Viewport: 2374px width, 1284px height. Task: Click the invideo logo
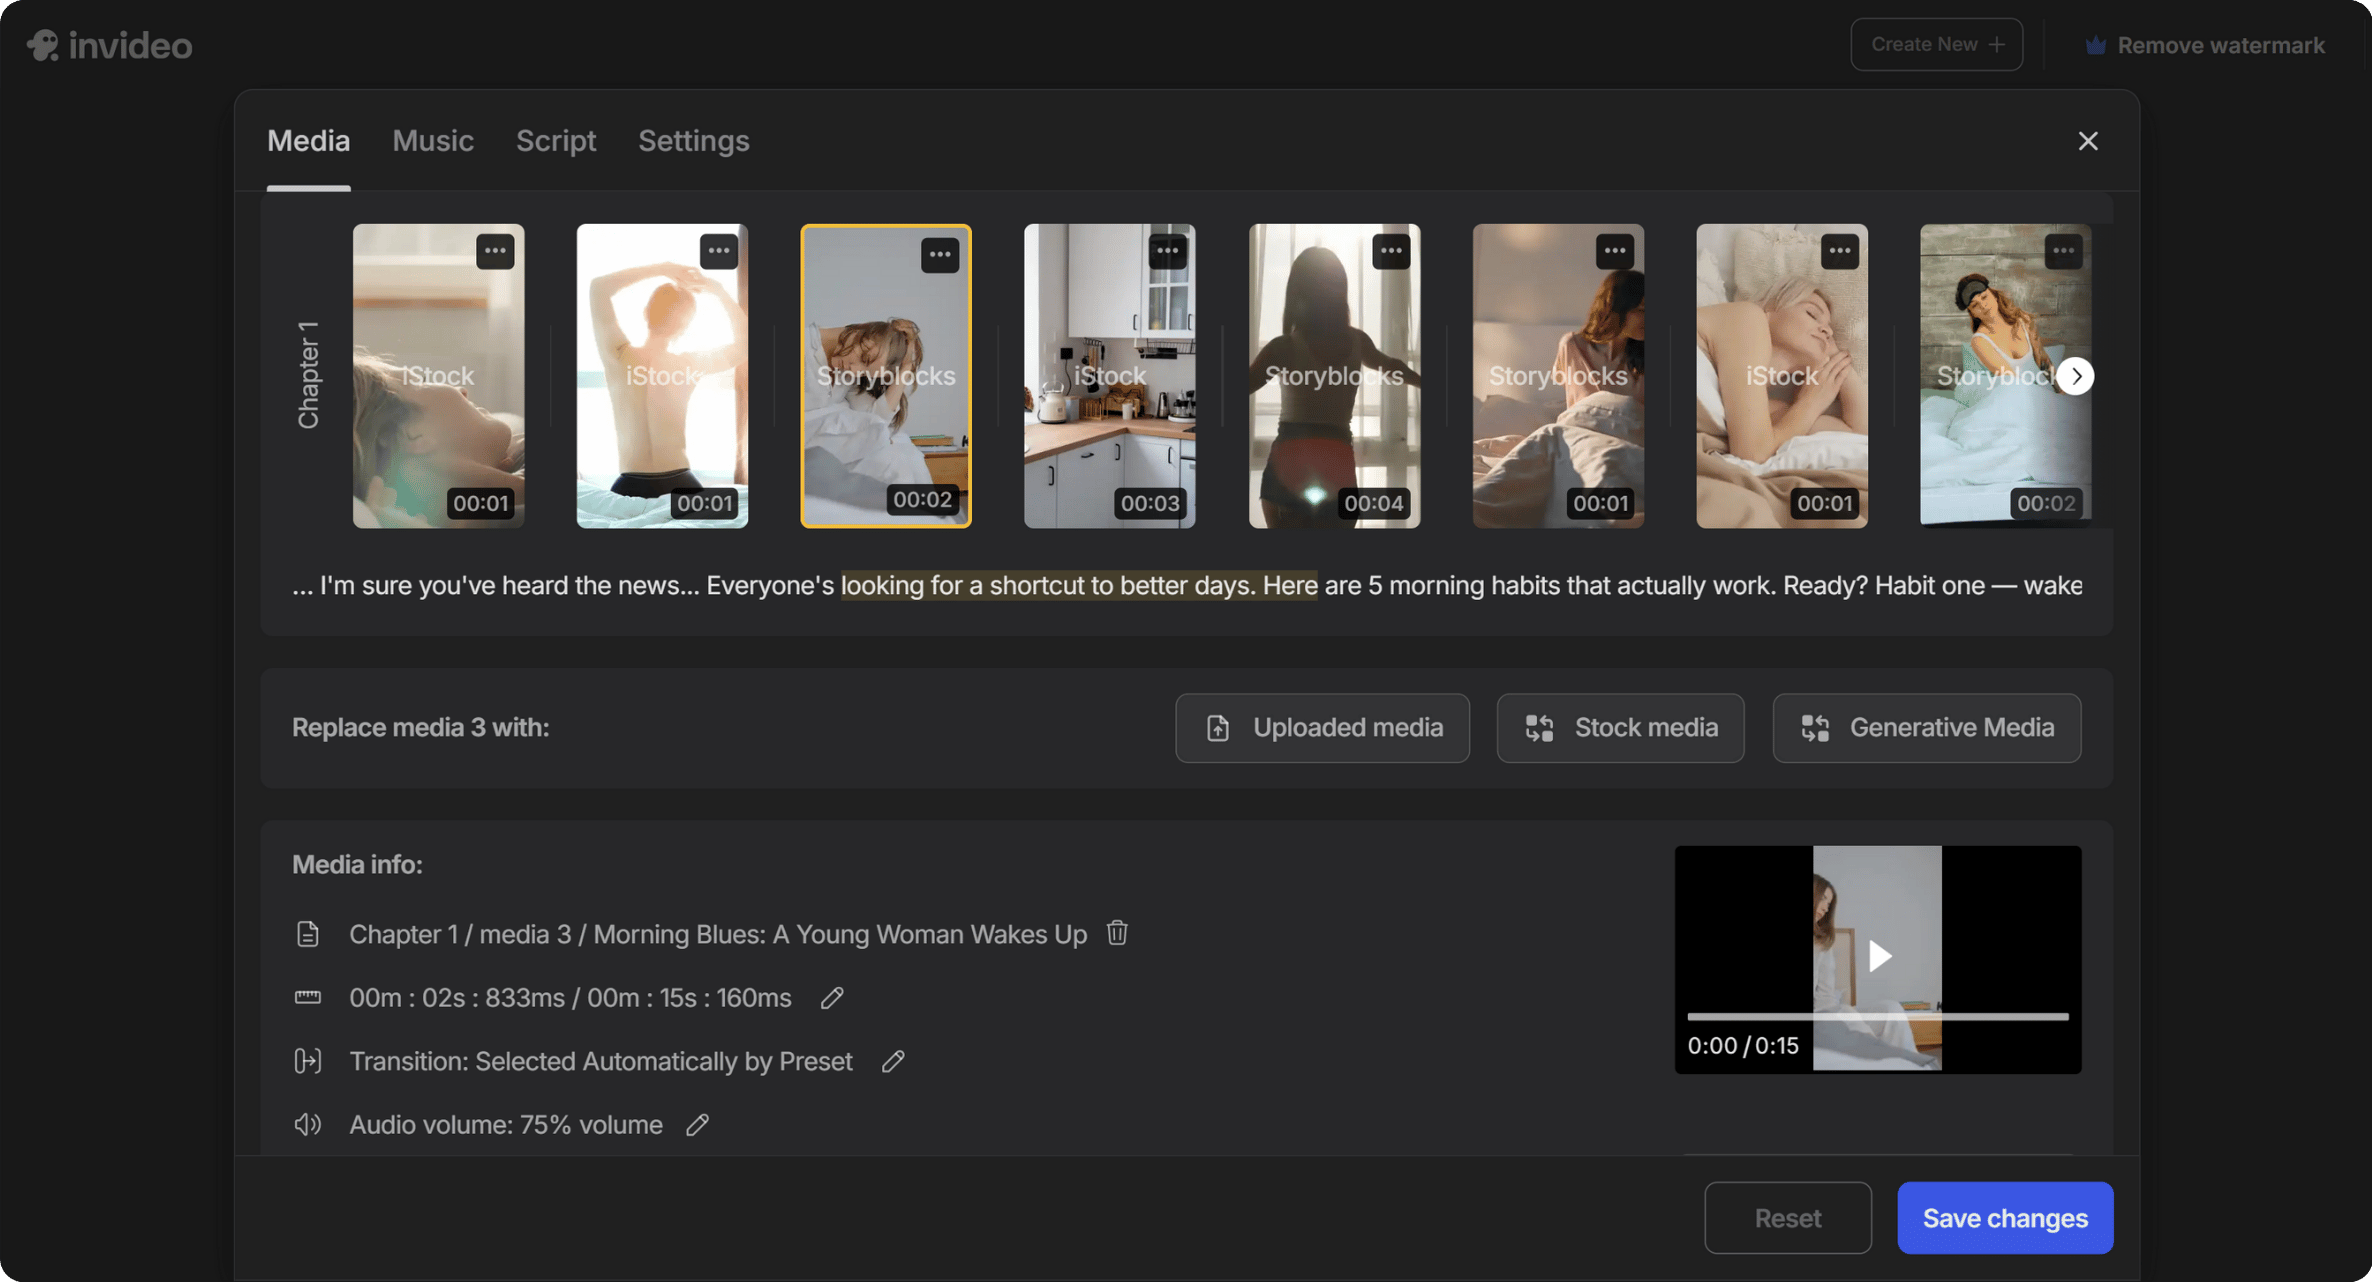[x=110, y=45]
